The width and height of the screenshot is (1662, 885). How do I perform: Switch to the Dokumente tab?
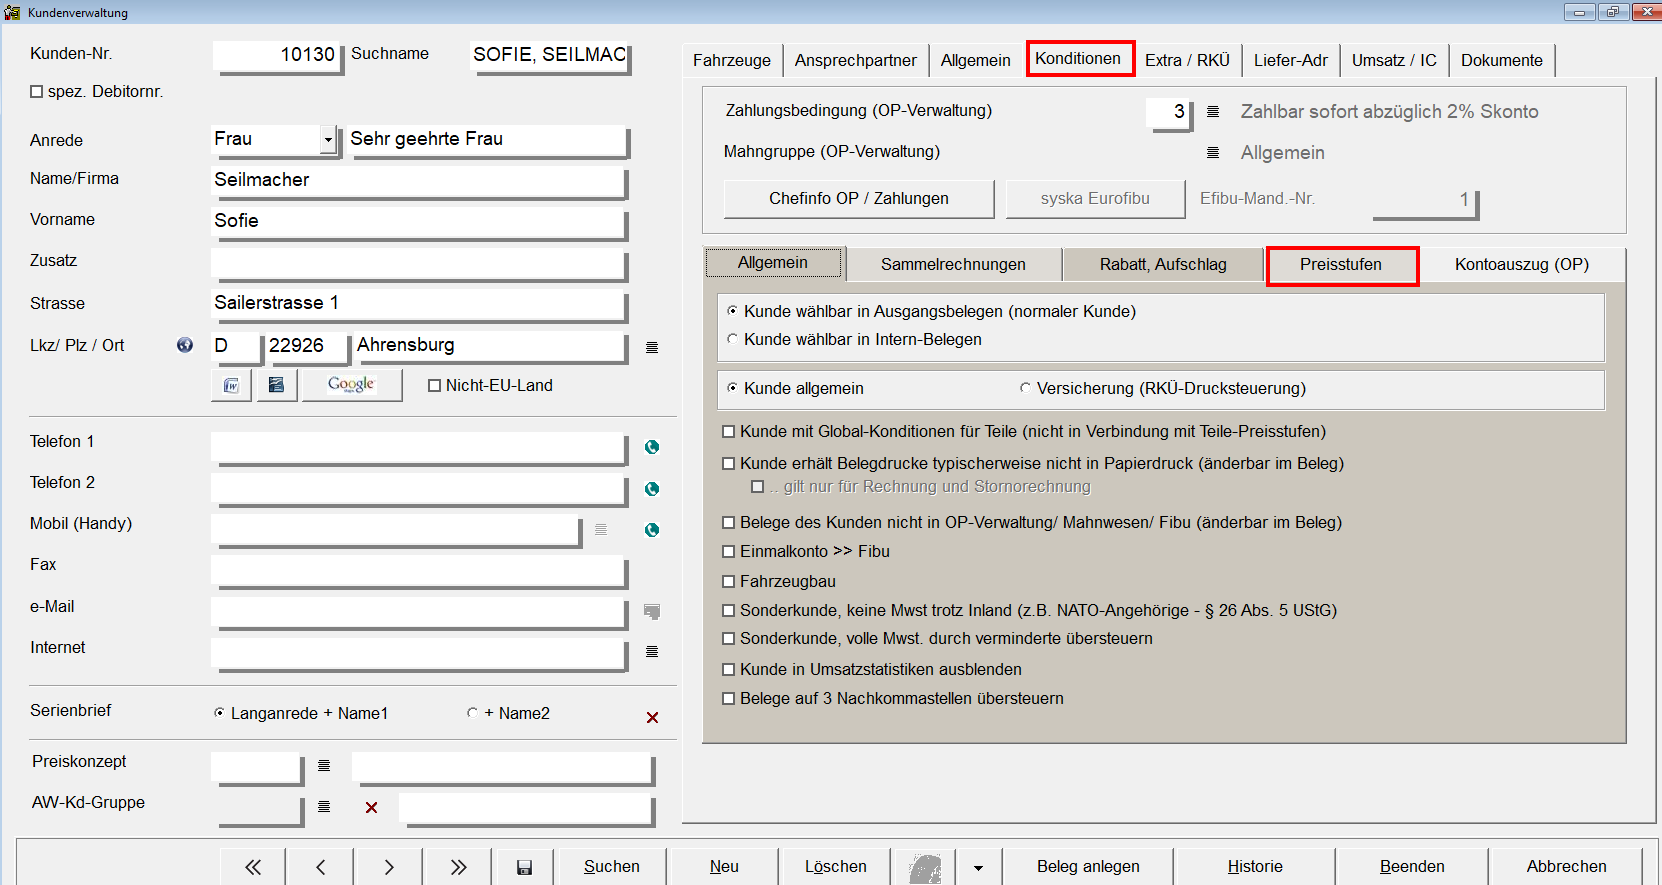click(x=1502, y=60)
